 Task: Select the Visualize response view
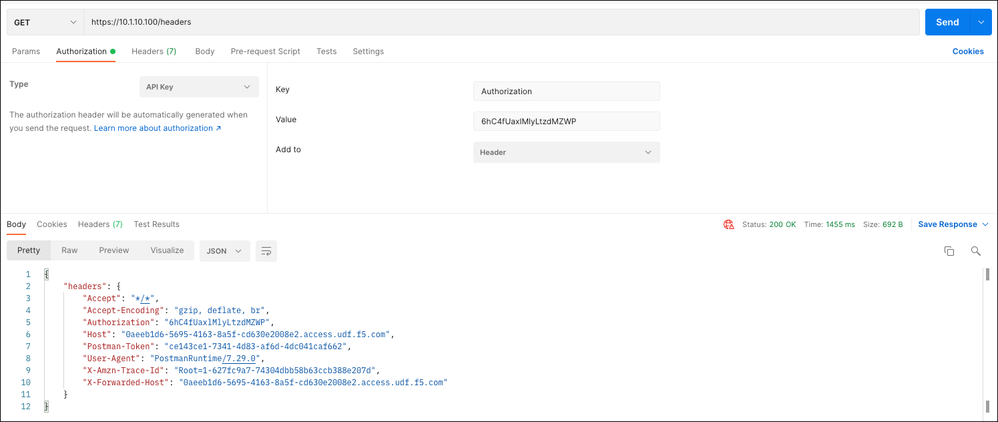pos(167,250)
